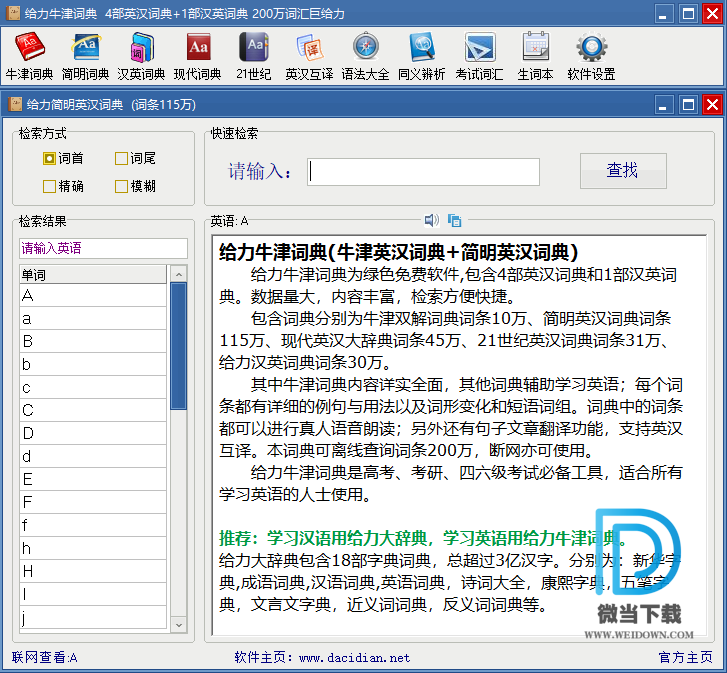Select lowercase 'd' in the word list
Viewport: 727px width, 673px height.
93,456
